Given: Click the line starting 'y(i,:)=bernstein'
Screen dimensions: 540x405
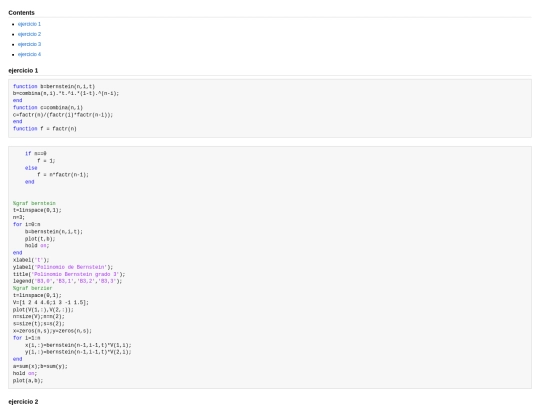Looking at the screenshot, I should pos(78,352).
